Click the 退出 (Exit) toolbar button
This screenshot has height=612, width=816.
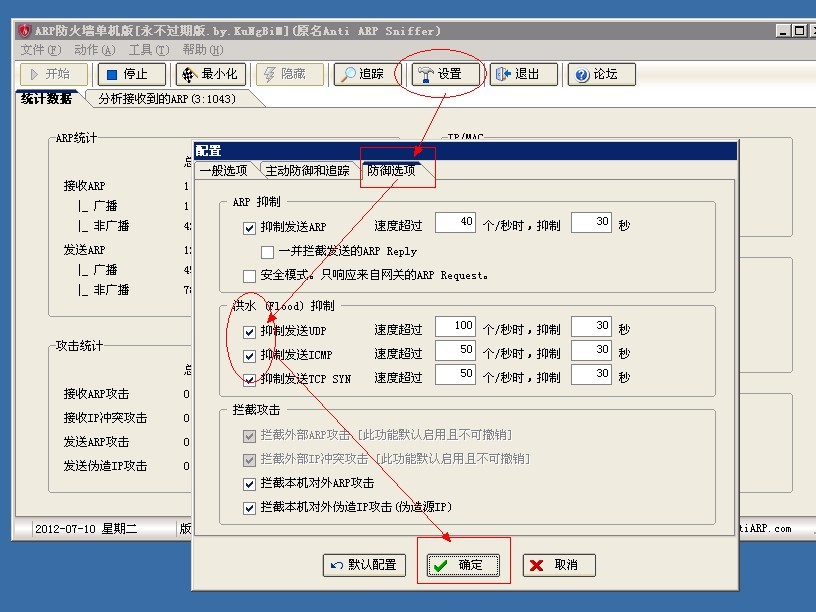pyautogui.click(x=523, y=74)
